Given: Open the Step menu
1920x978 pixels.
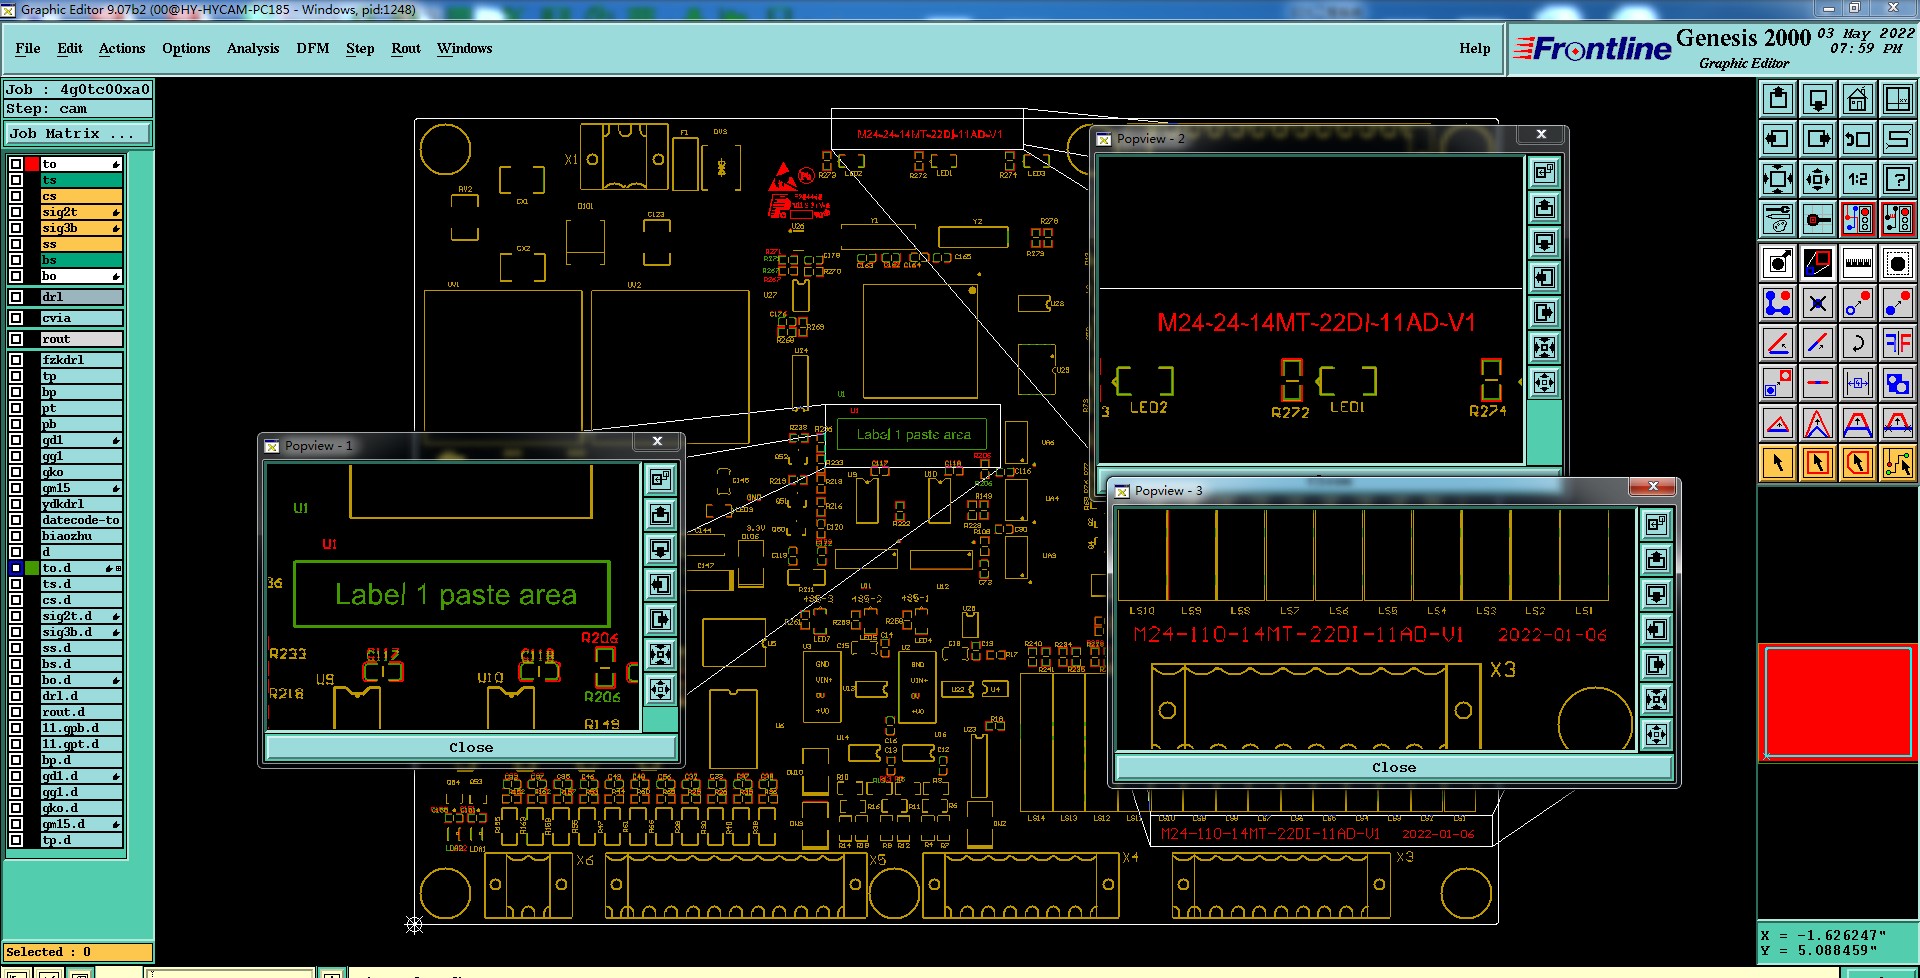Looking at the screenshot, I should (360, 48).
